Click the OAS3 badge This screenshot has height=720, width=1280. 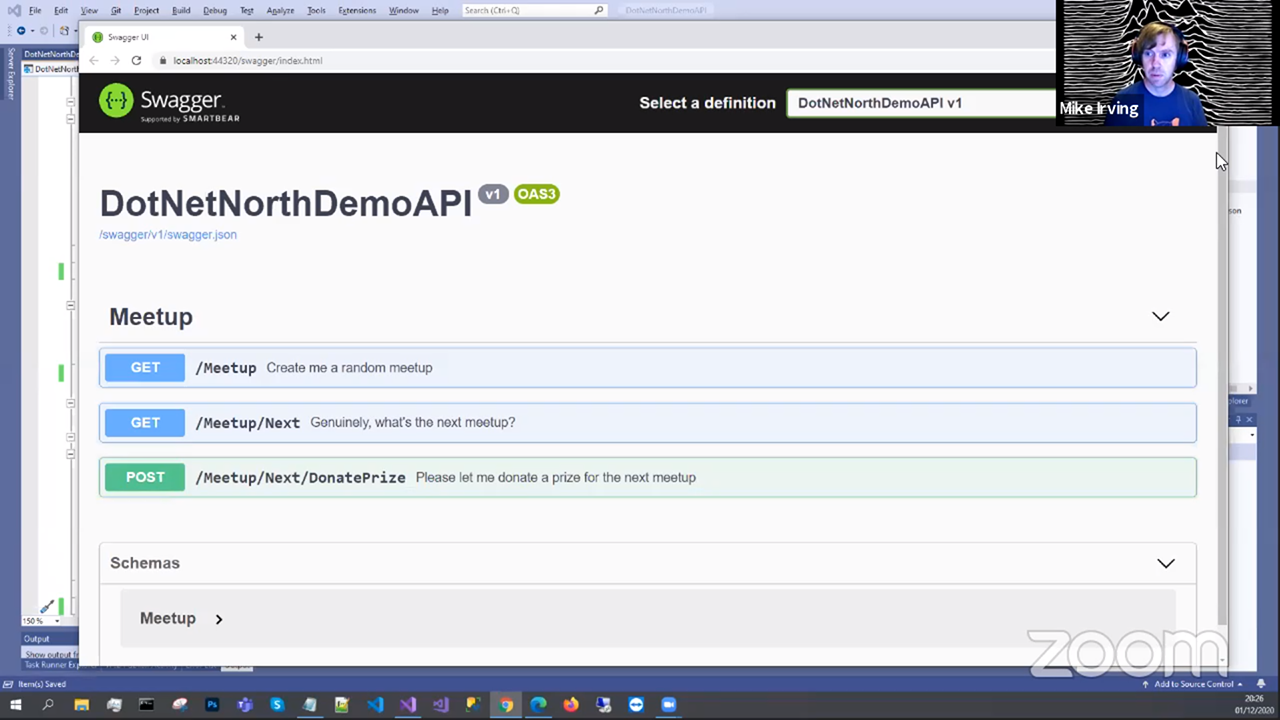(x=536, y=194)
